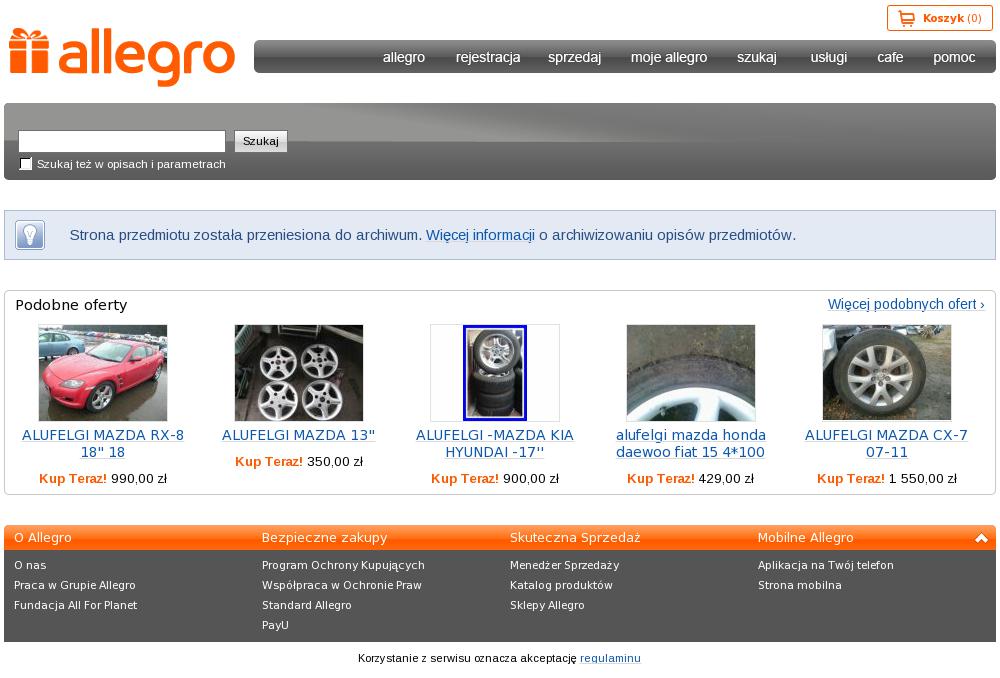This screenshot has height=678, width=1000.
Task: Open Aplikacja na Twój telefon link
Action: coord(825,565)
